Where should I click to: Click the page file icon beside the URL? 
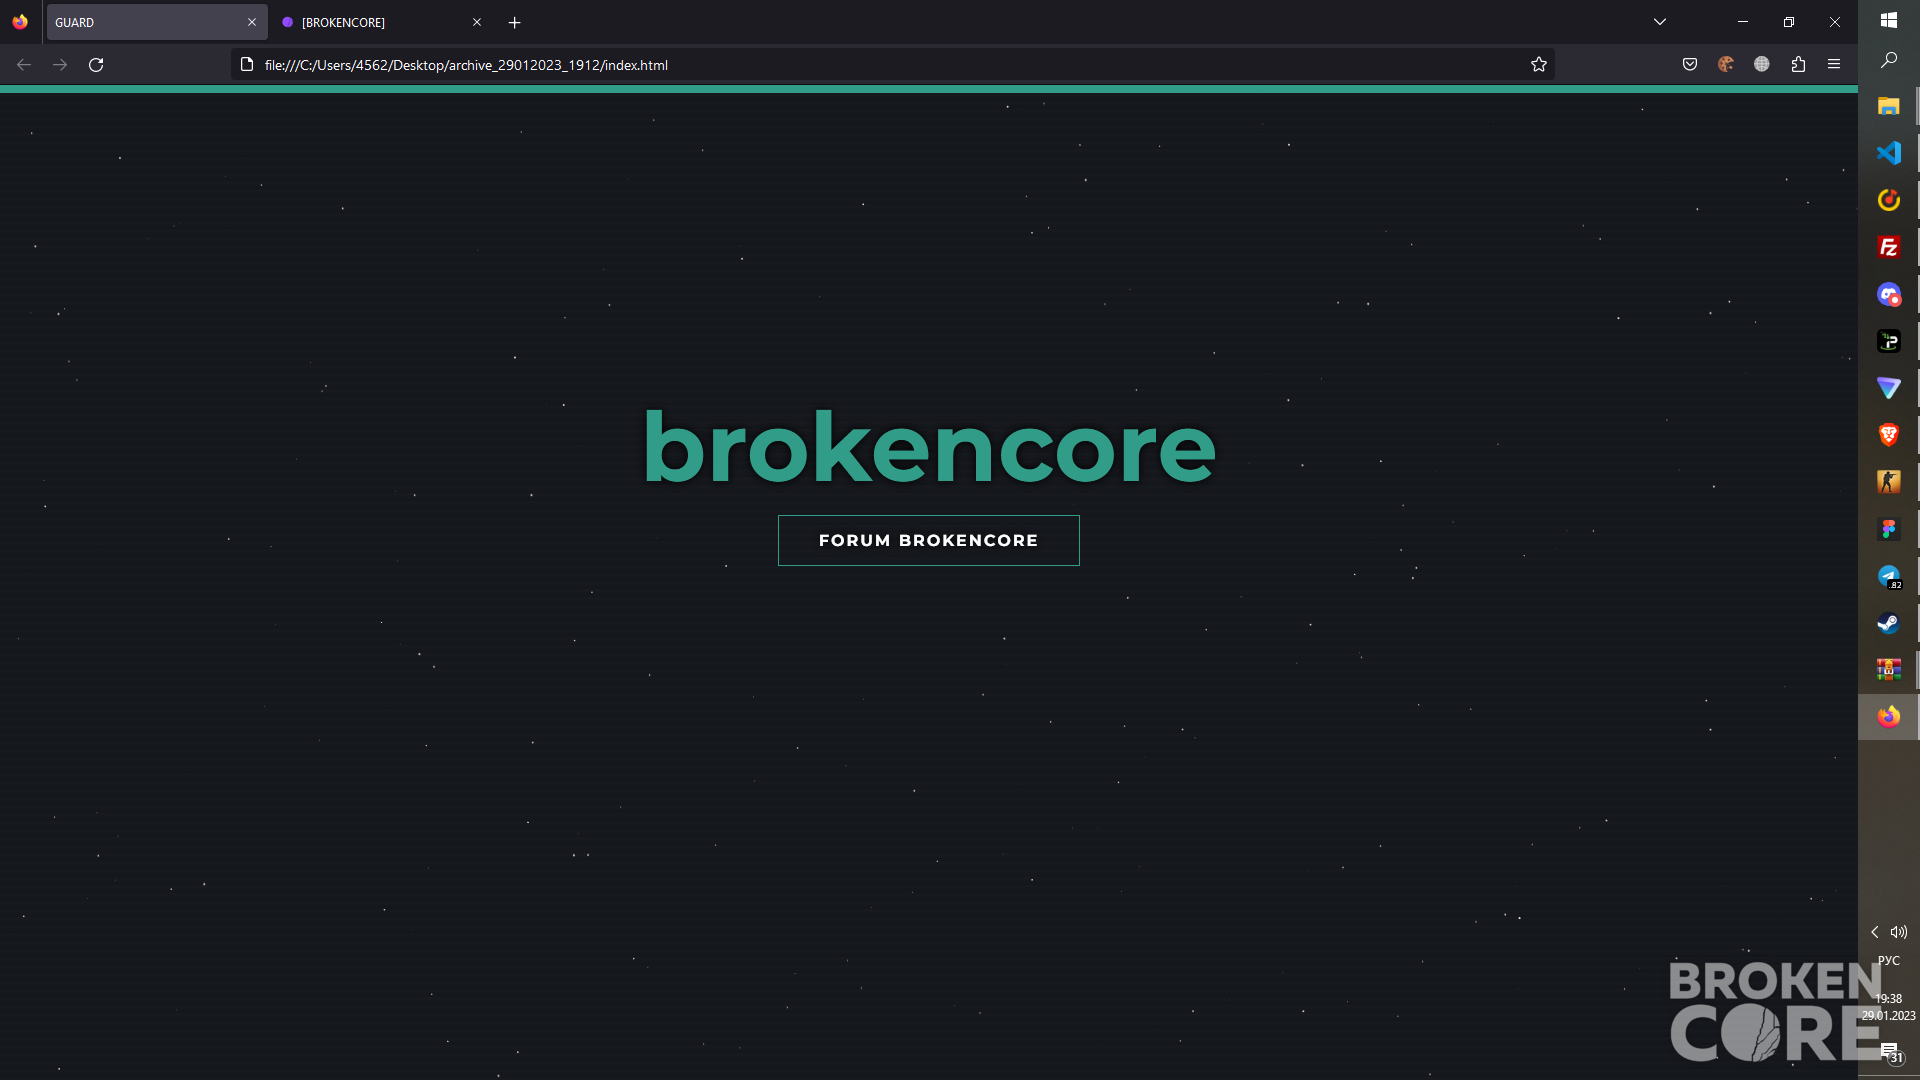coord(247,65)
